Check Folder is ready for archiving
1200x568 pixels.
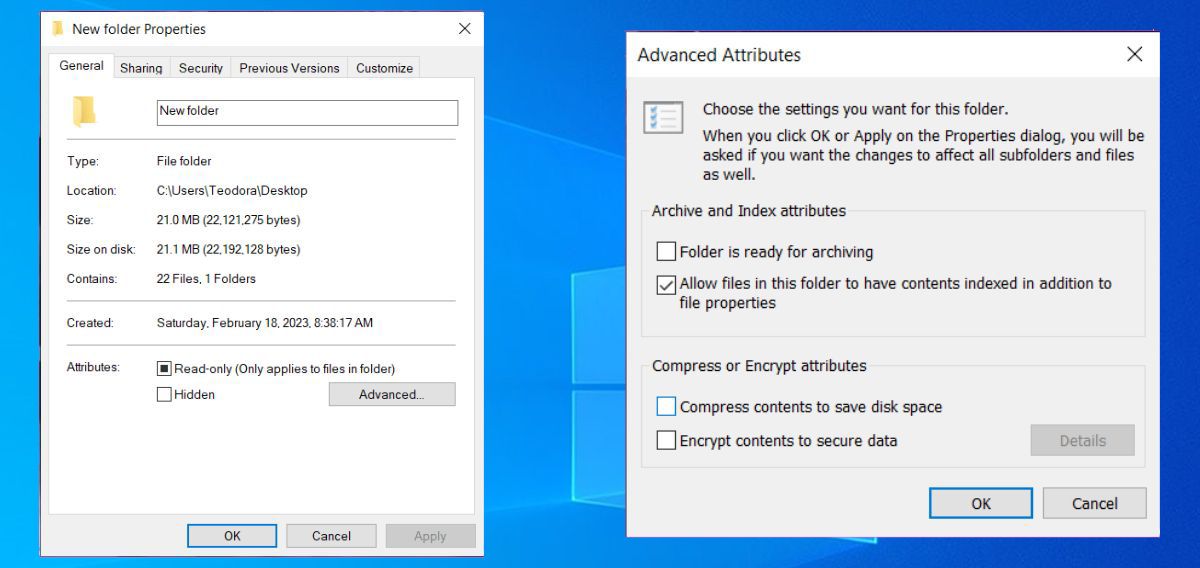666,251
